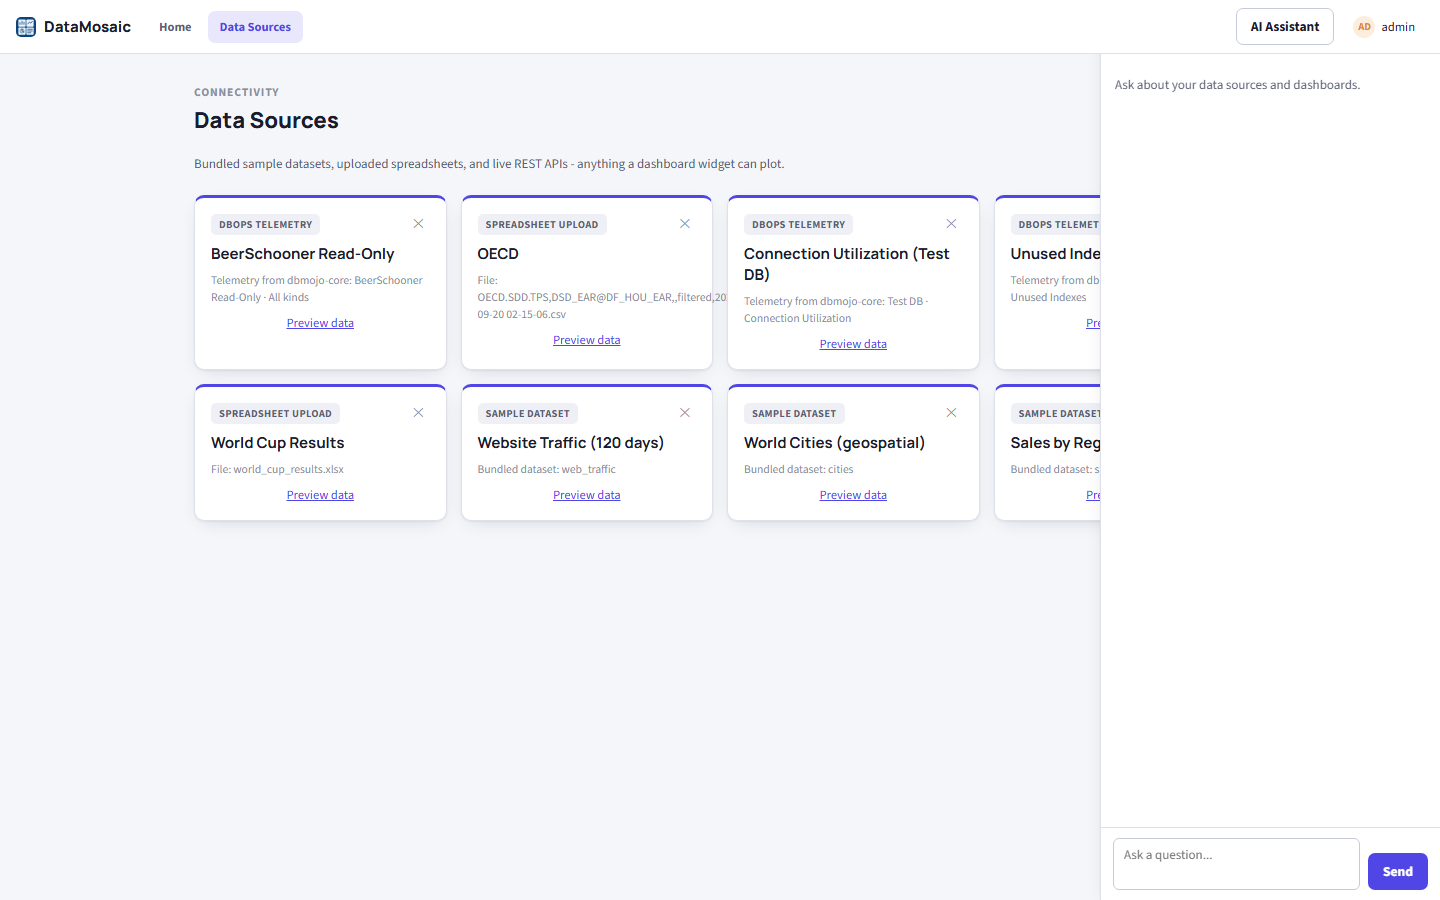Image resolution: width=1440 pixels, height=900 pixels.
Task: Remove World Cup Results source with X
Action: pyautogui.click(x=418, y=413)
